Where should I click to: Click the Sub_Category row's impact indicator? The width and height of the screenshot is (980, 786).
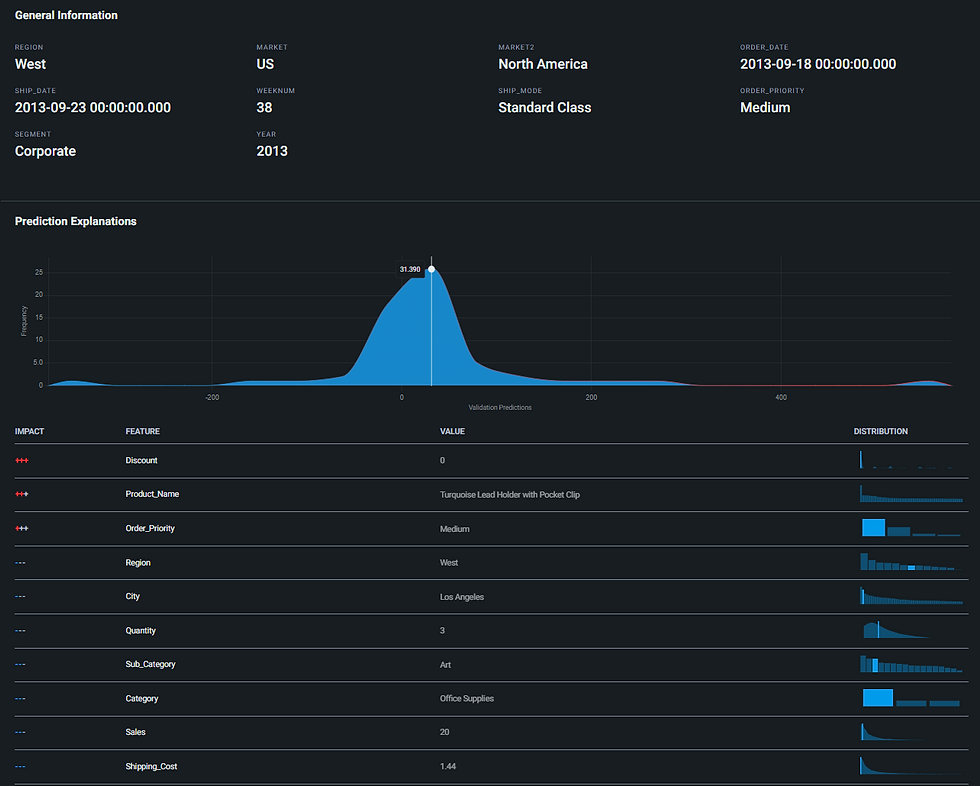coord(21,665)
